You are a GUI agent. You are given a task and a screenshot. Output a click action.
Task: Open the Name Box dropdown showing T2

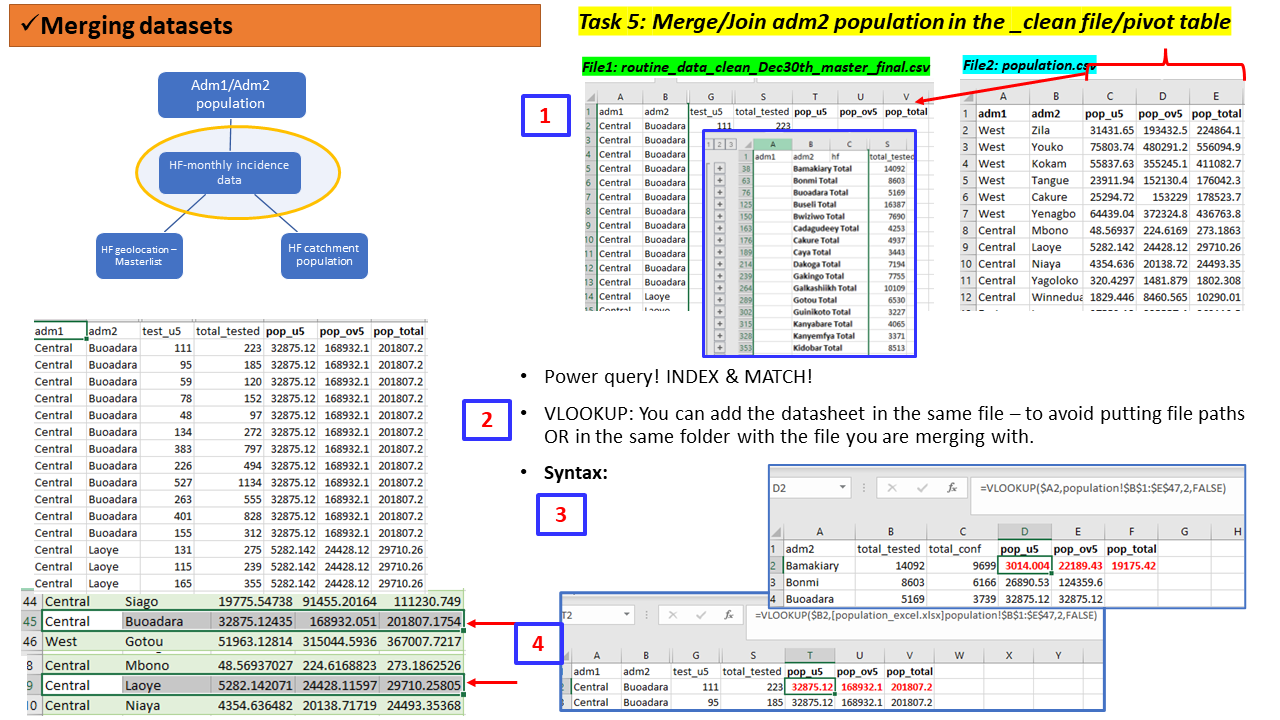pyautogui.click(x=626, y=615)
